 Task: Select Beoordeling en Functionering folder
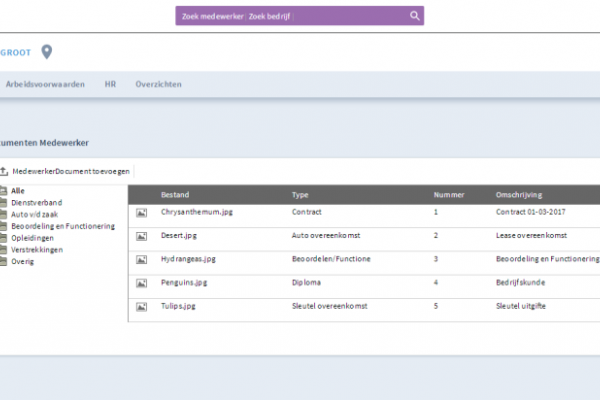tap(60, 226)
